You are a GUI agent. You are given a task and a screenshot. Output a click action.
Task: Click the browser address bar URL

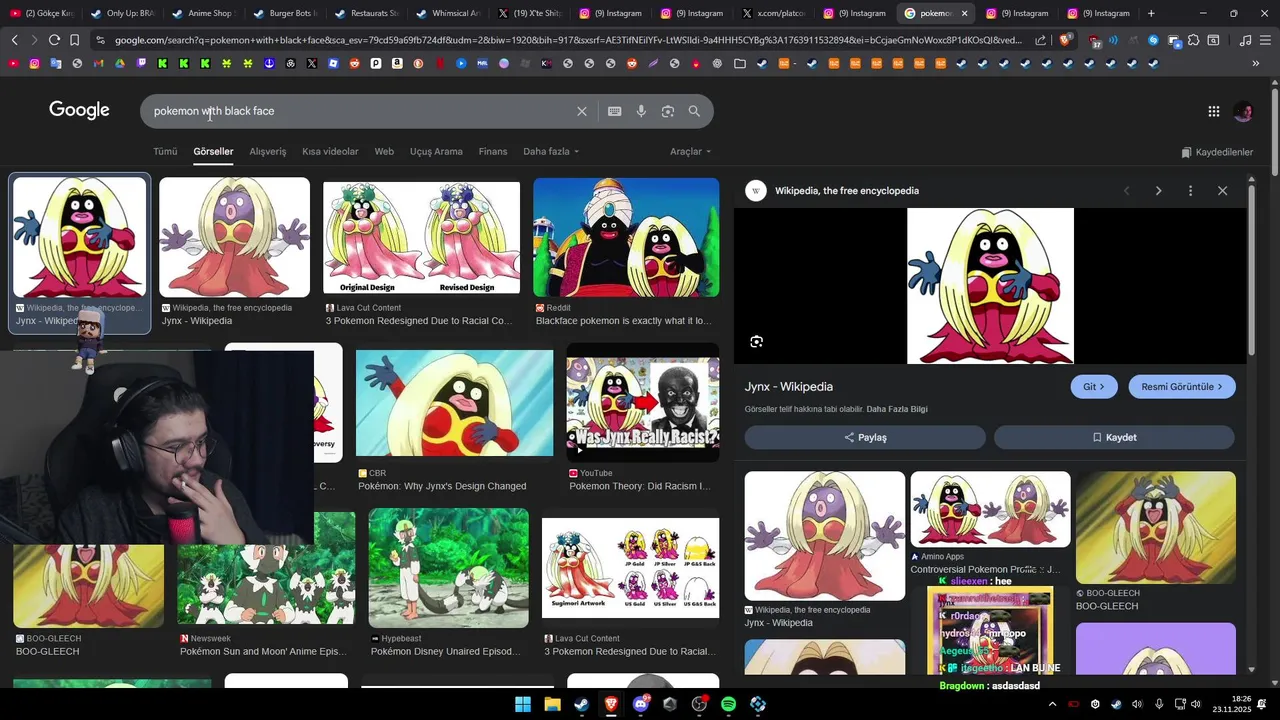point(568,40)
